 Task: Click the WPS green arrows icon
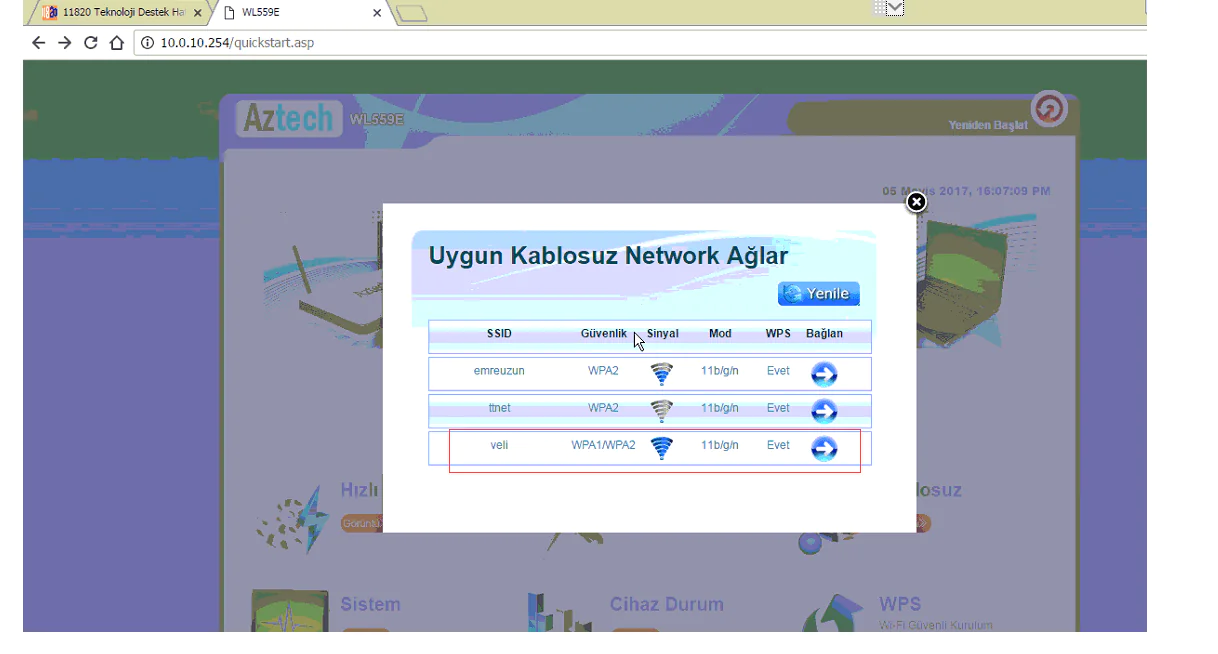coord(833,612)
